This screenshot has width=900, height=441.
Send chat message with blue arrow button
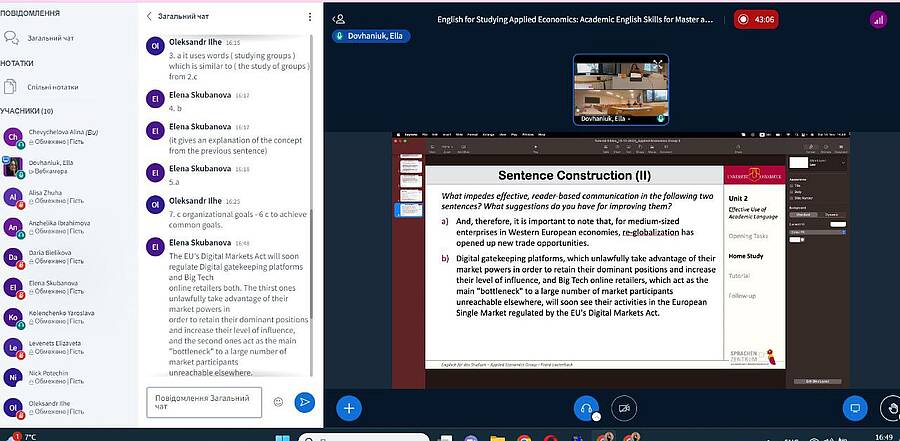click(305, 402)
